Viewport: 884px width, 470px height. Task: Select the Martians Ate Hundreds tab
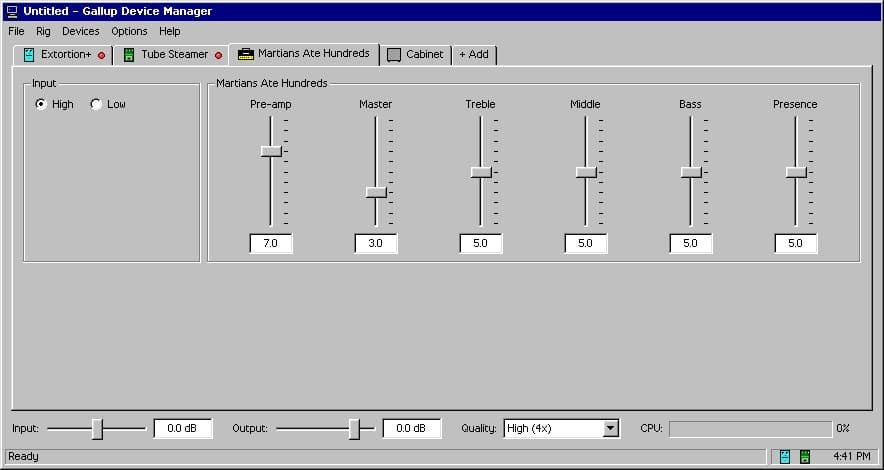coord(304,54)
